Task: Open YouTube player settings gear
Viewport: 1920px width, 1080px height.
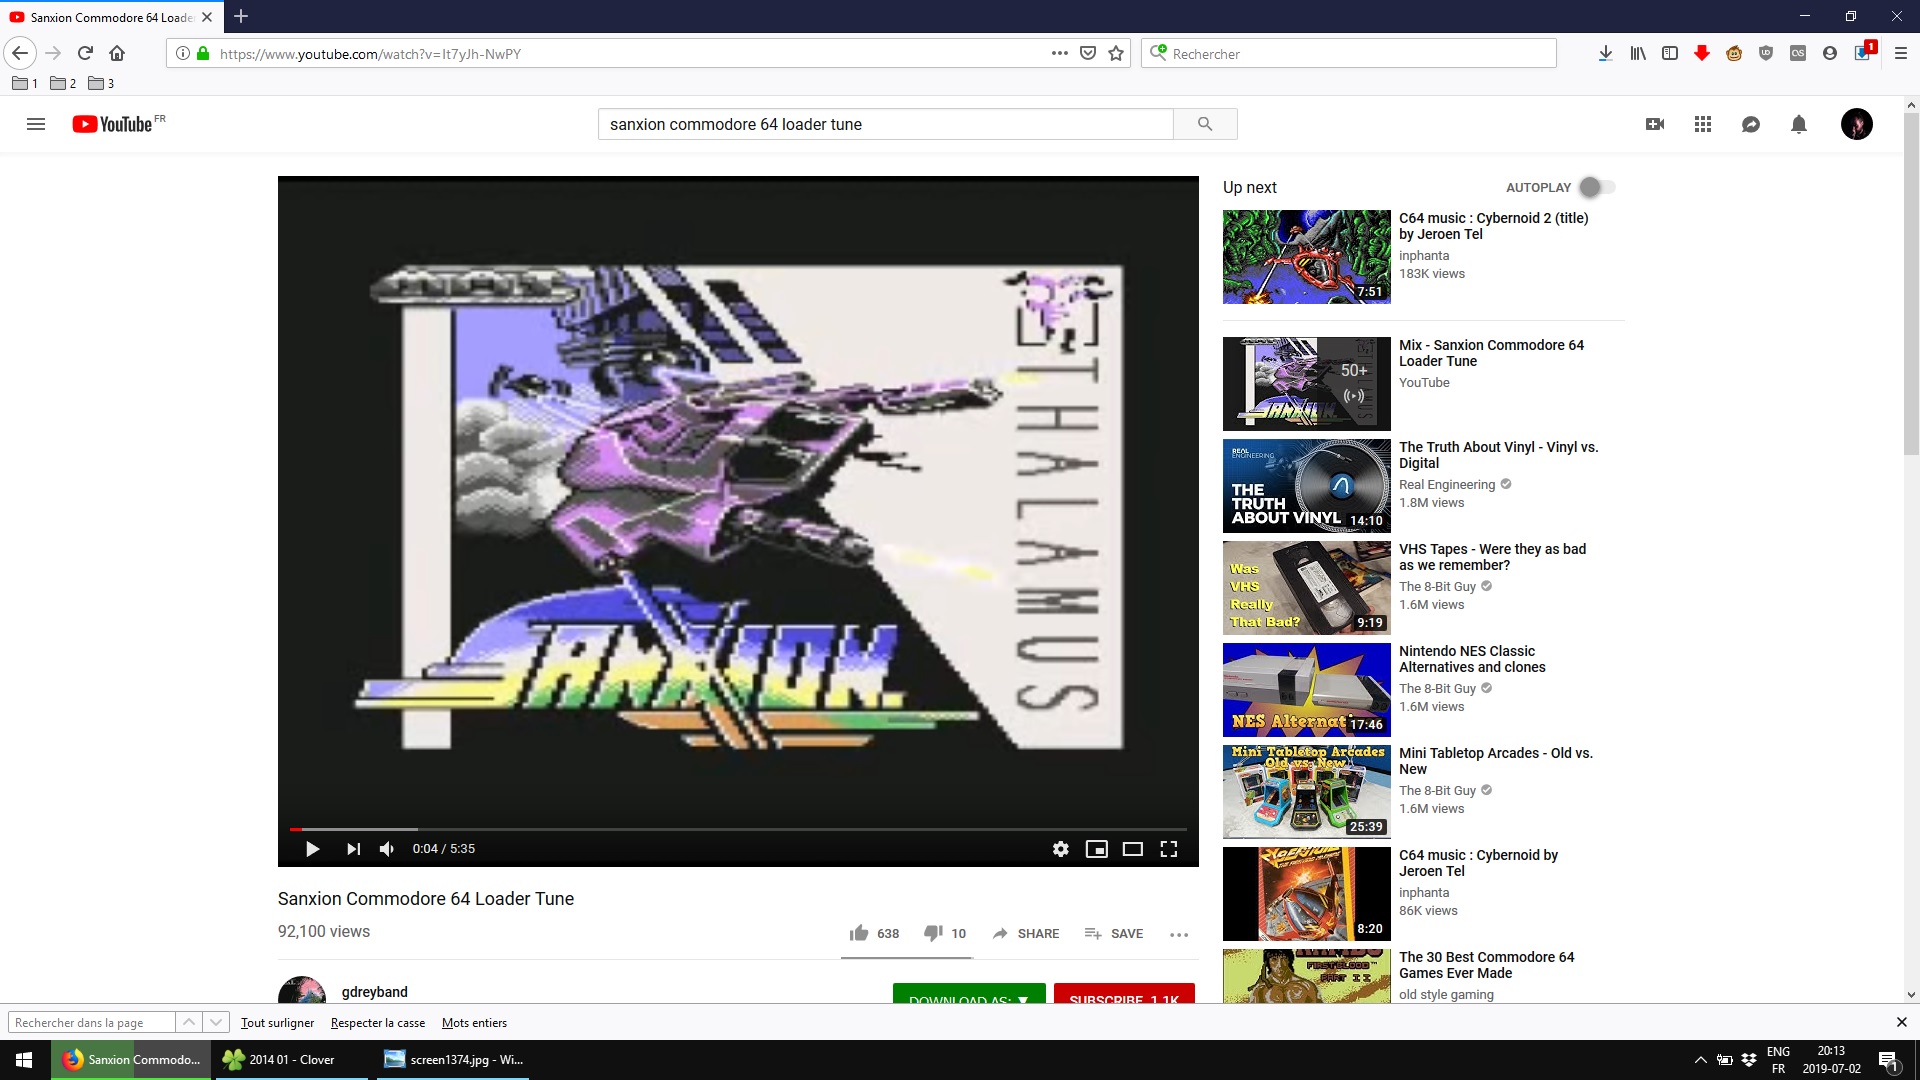Action: [1060, 849]
